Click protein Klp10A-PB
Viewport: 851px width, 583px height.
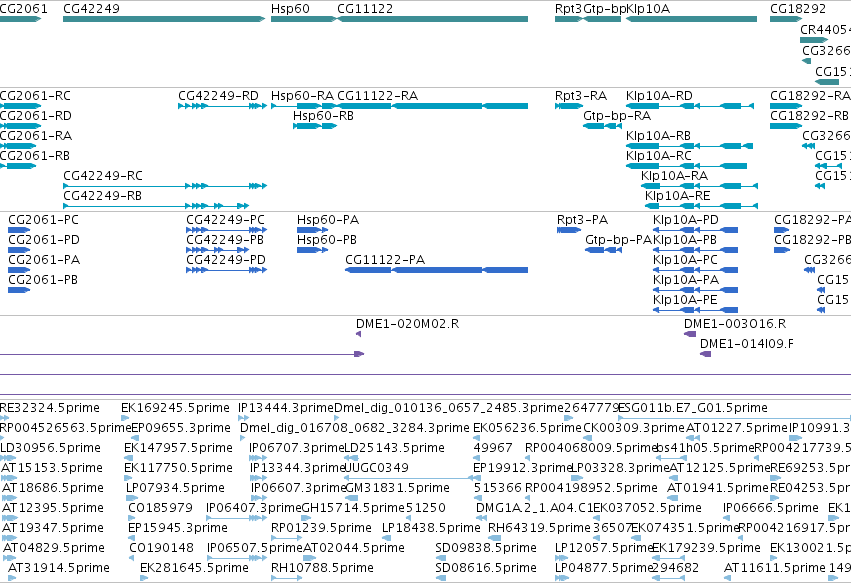(x=695, y=250)
